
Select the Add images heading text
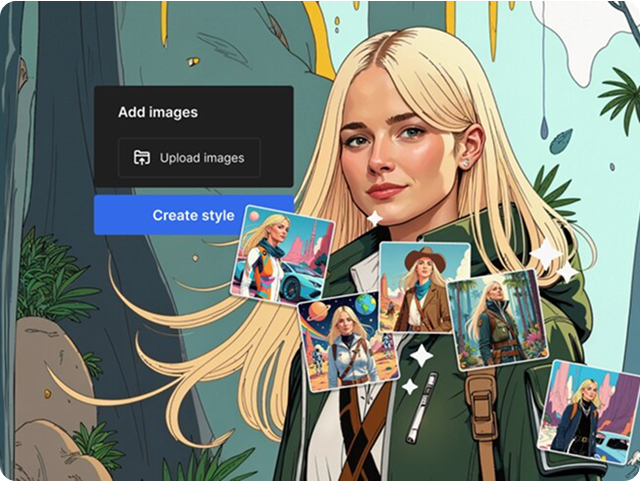click(158, 112)
